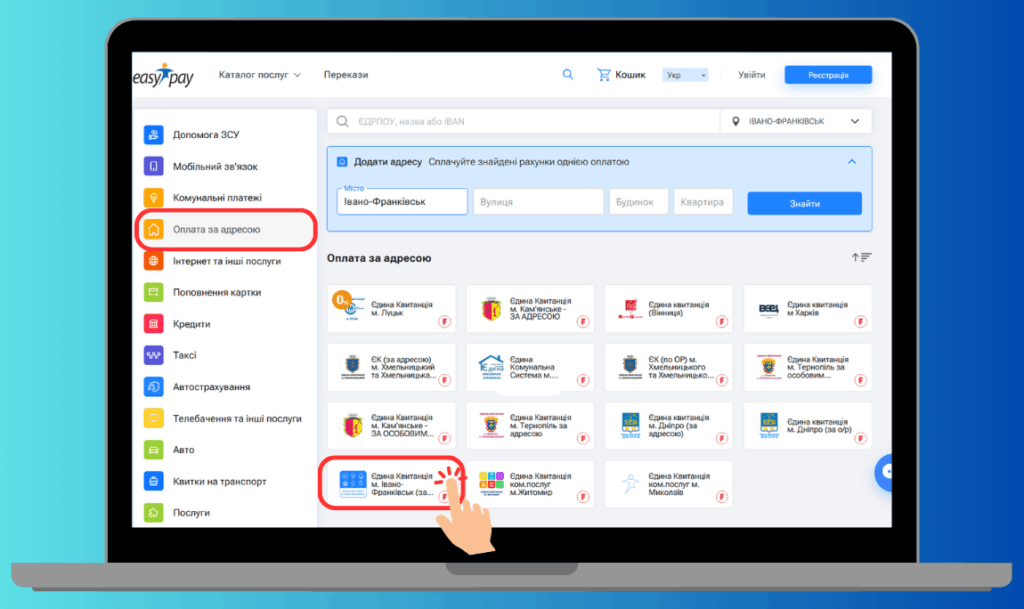Click the EasyPay logo
The height and width of the screenshot is (609, 1024).
(x=163, y=75)
